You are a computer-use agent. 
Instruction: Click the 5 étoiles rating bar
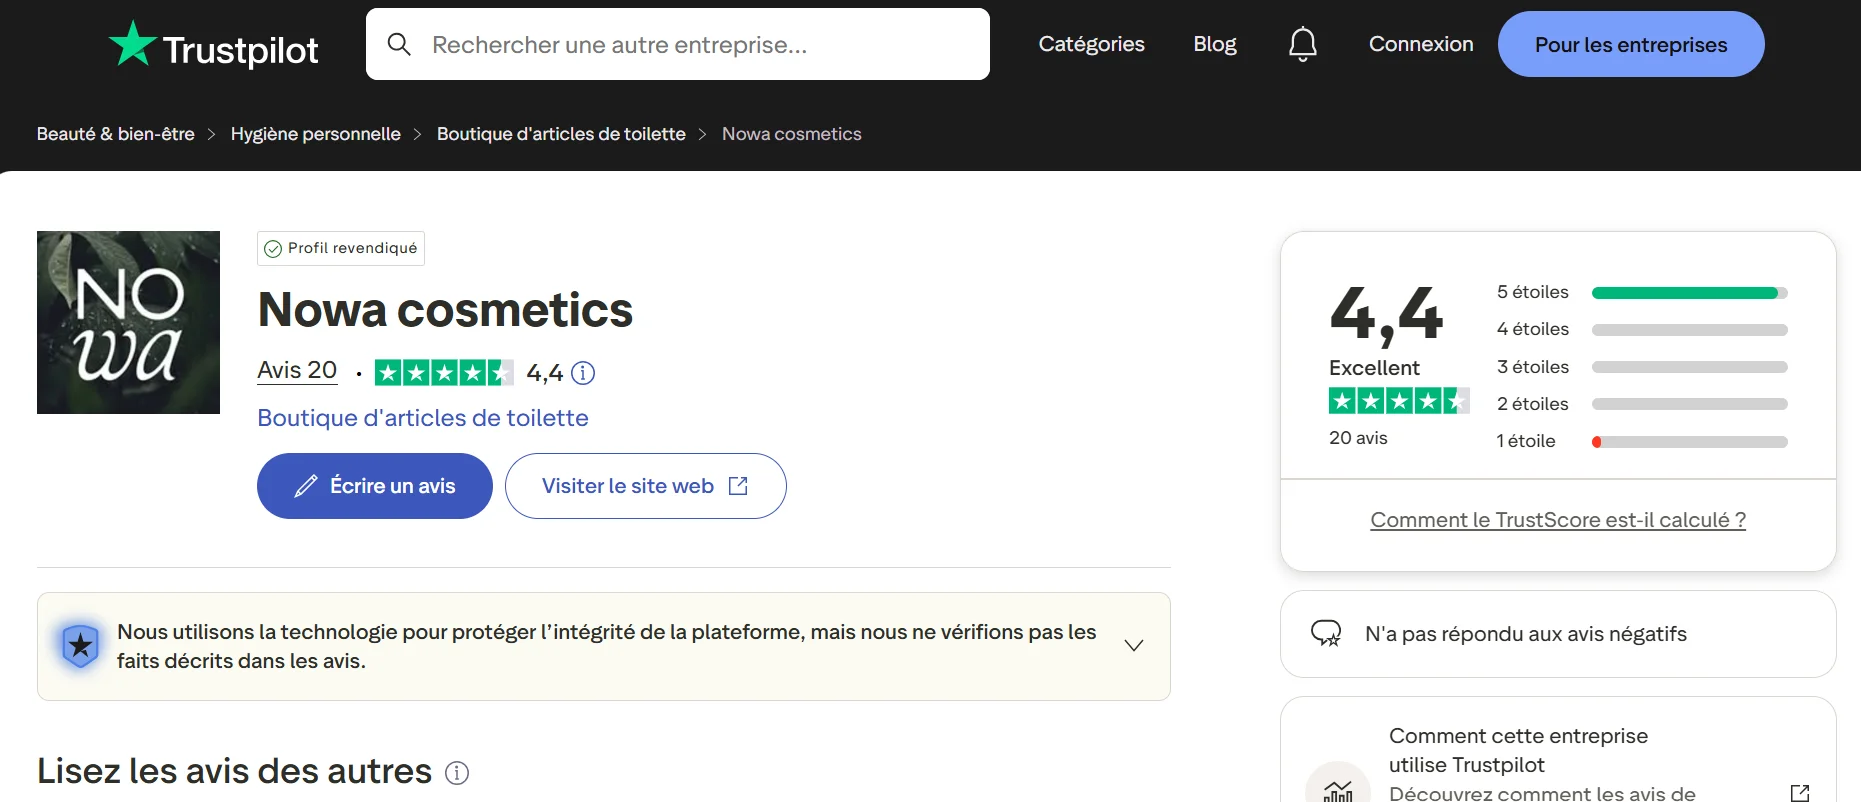click(1690, 293)
